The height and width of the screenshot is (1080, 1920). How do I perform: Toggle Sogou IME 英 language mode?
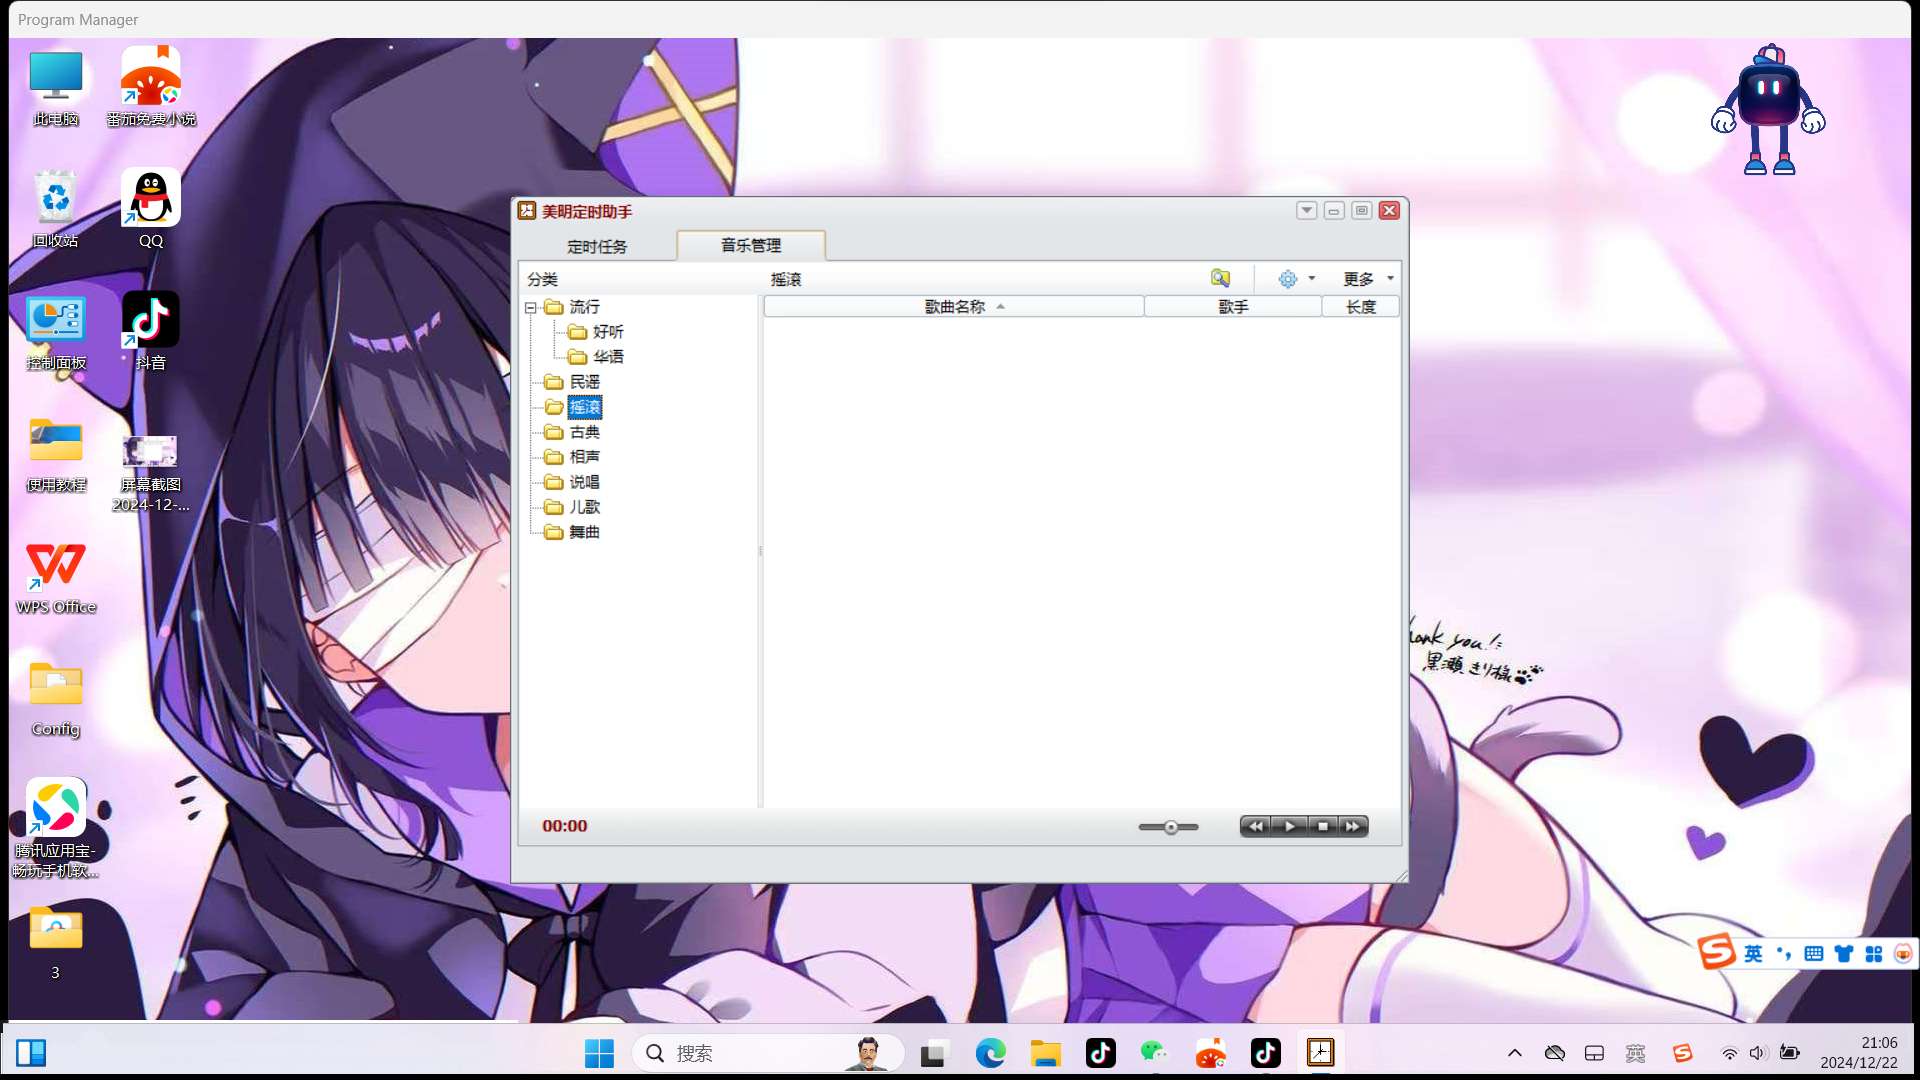tap(1753, 953)
